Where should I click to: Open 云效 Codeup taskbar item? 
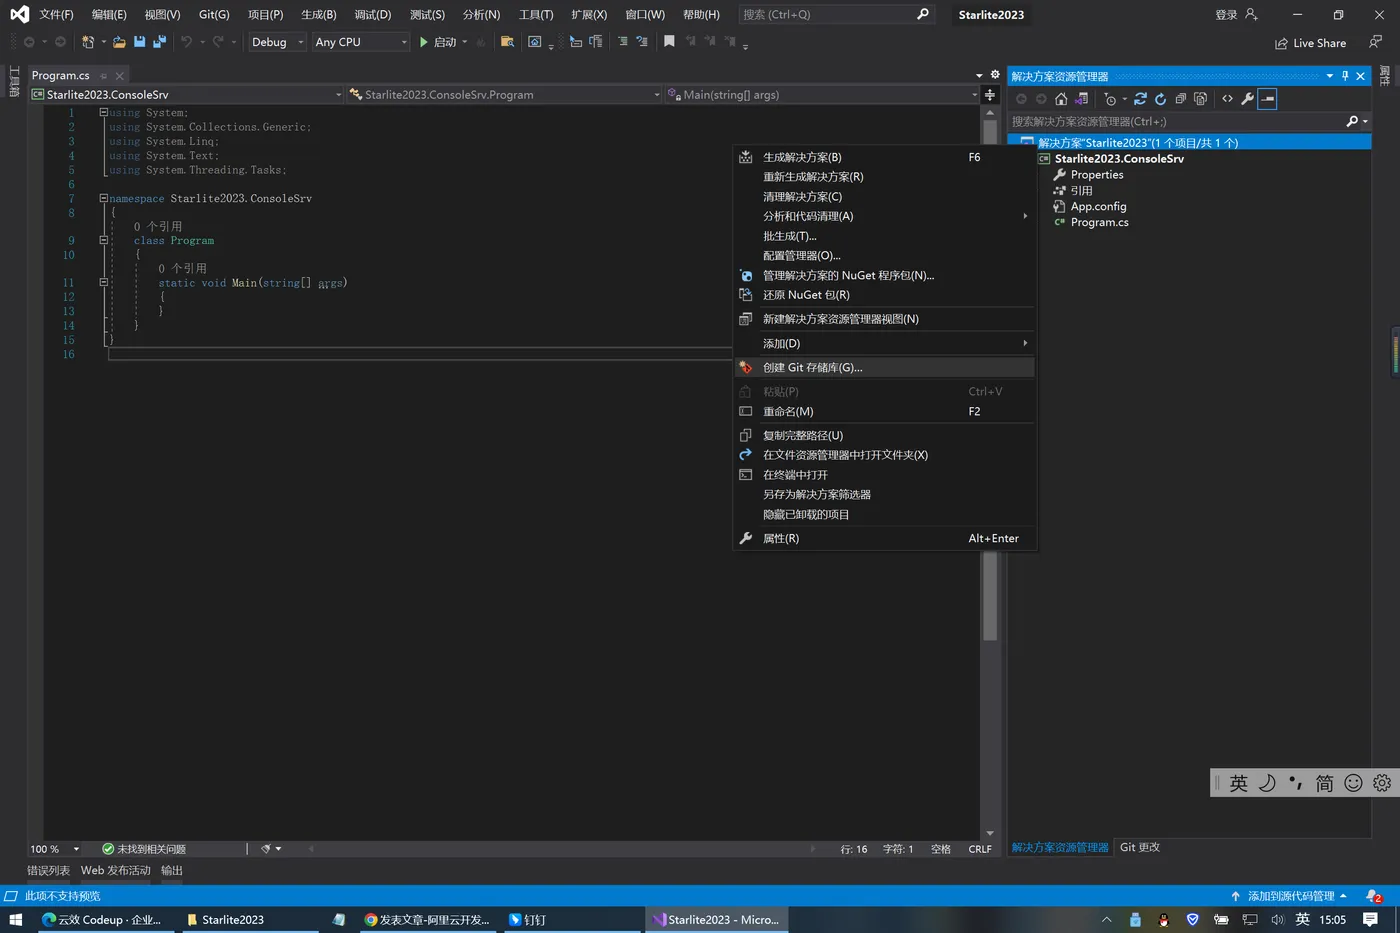102,919
